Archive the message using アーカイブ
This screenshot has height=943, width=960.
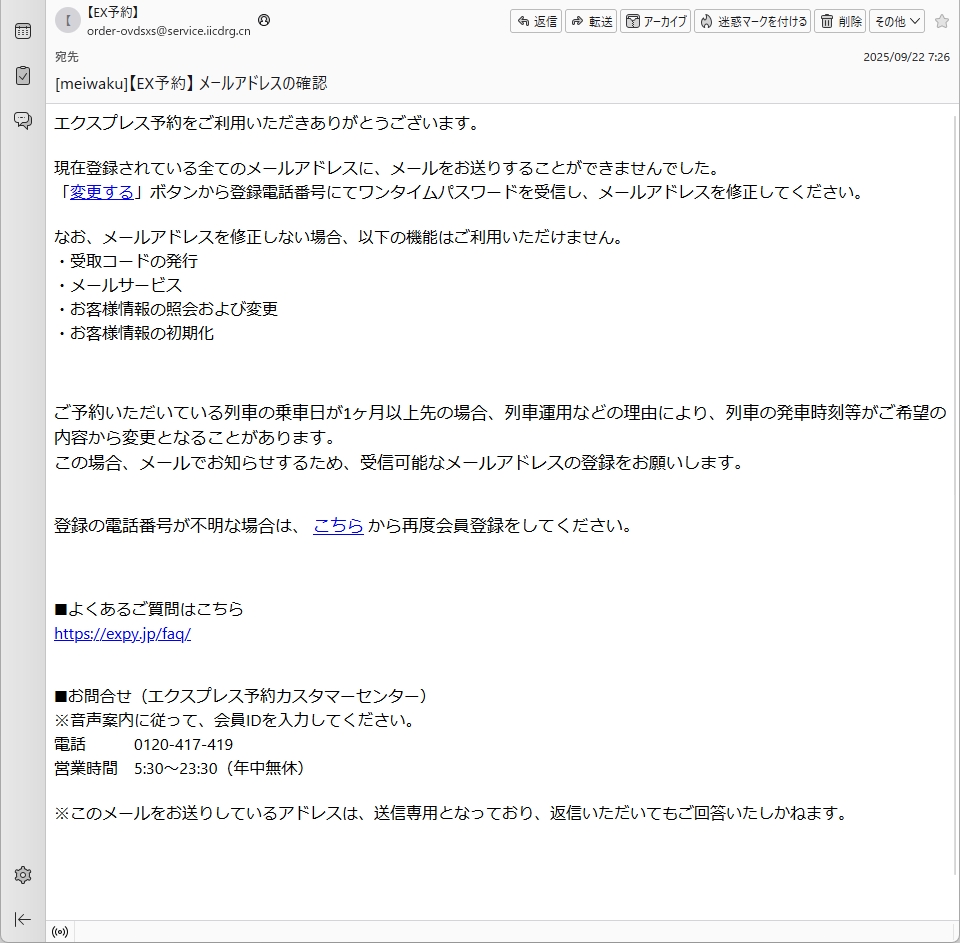655,21
